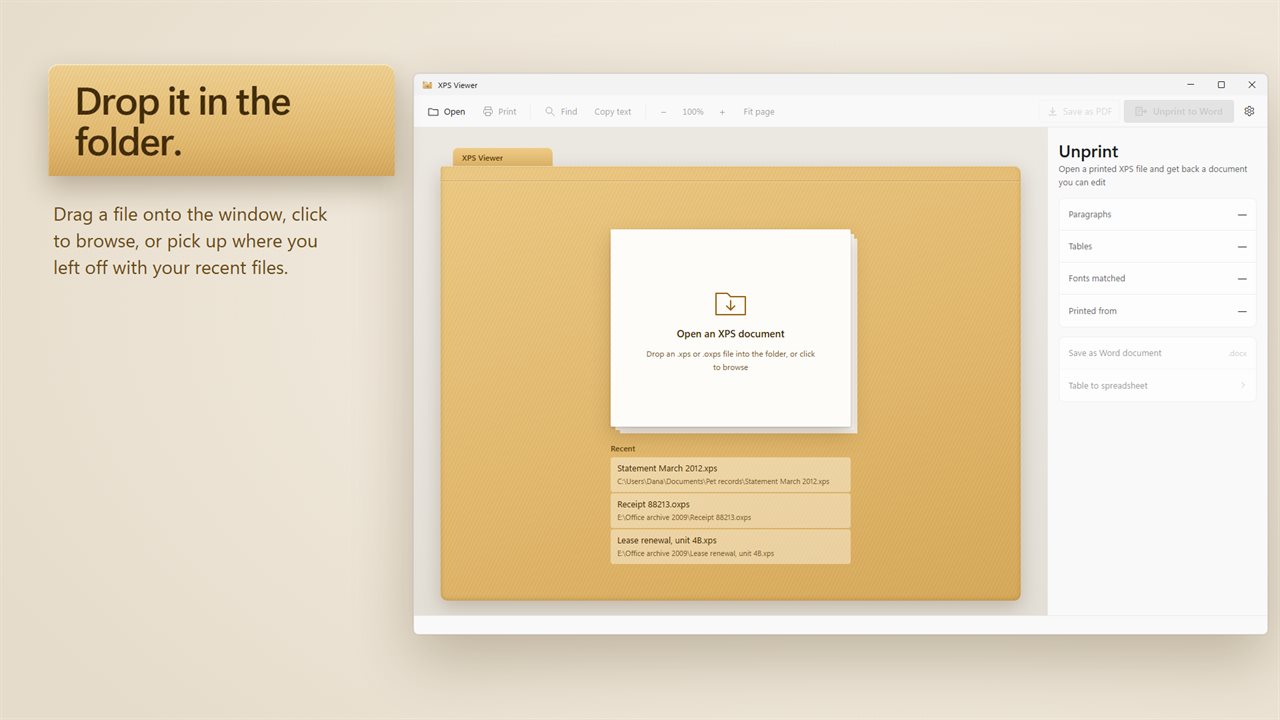The width and height of the screenshot is (1280, 720).
Task: Open recent file Statement March 2012.xps
Action: click(x=731, y=475)
